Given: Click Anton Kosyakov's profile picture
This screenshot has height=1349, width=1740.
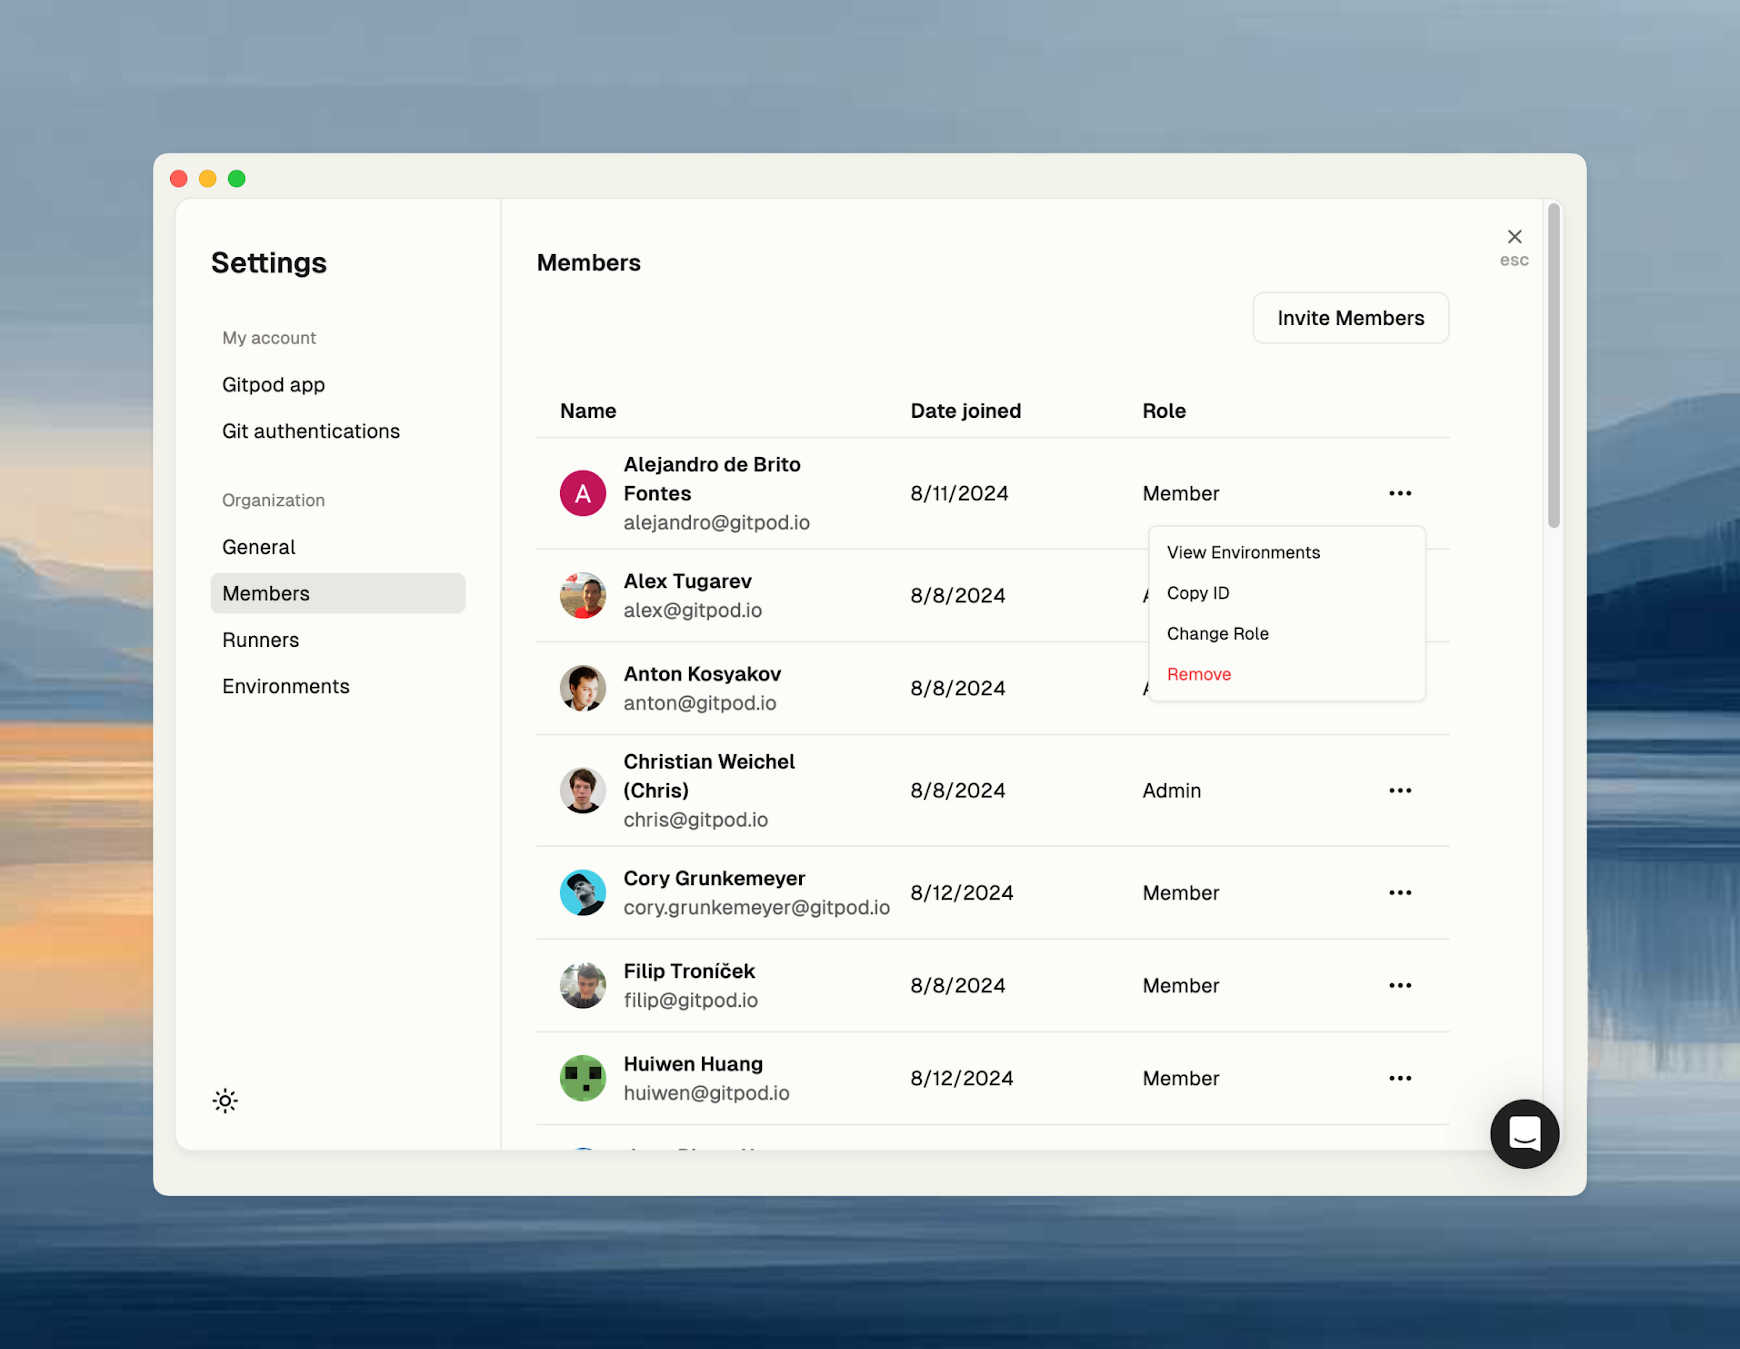Looking at the screenshot, I should tap(582, 688).
